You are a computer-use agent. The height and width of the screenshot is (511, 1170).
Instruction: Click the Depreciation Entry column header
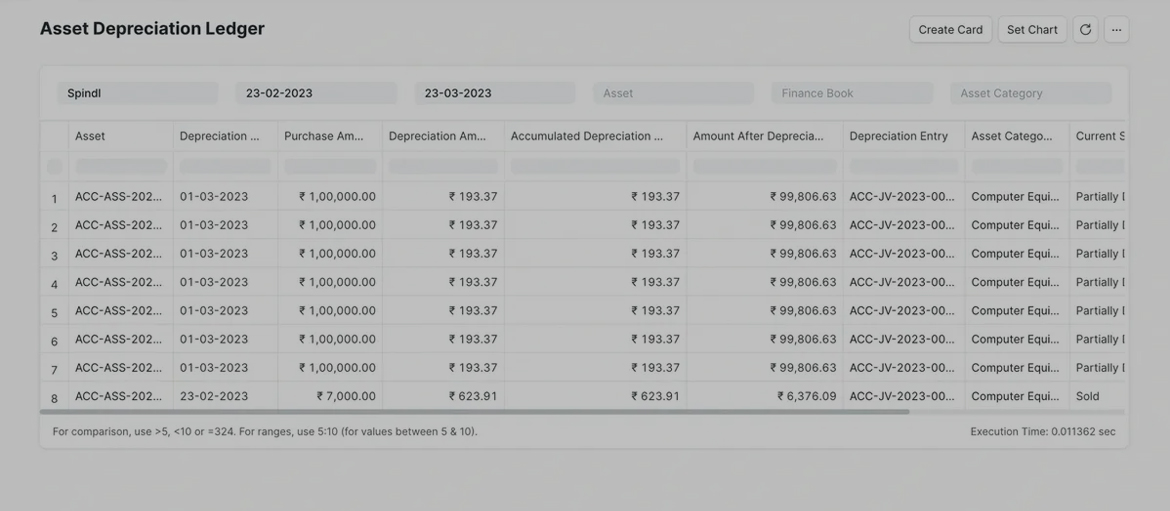[902, 136]
